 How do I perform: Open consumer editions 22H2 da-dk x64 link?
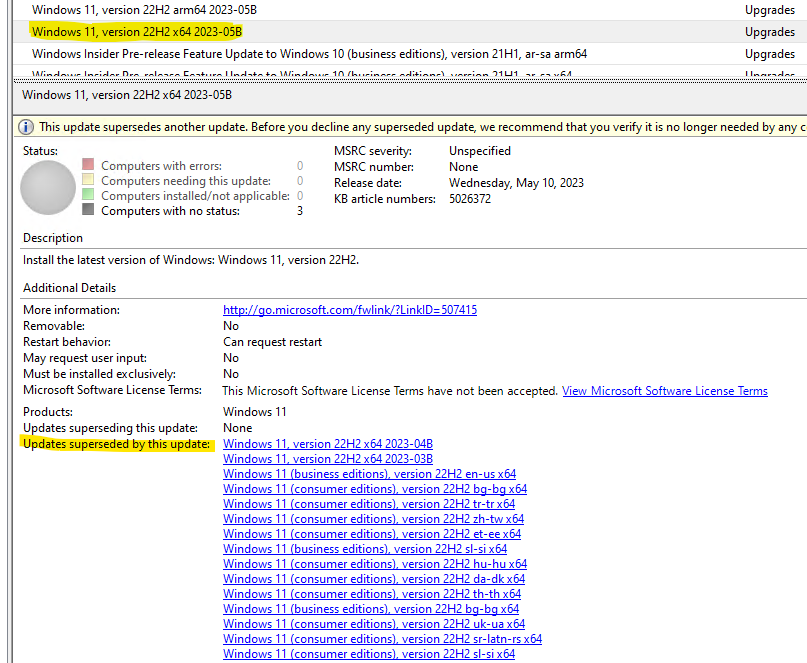(x=374, y=579)
